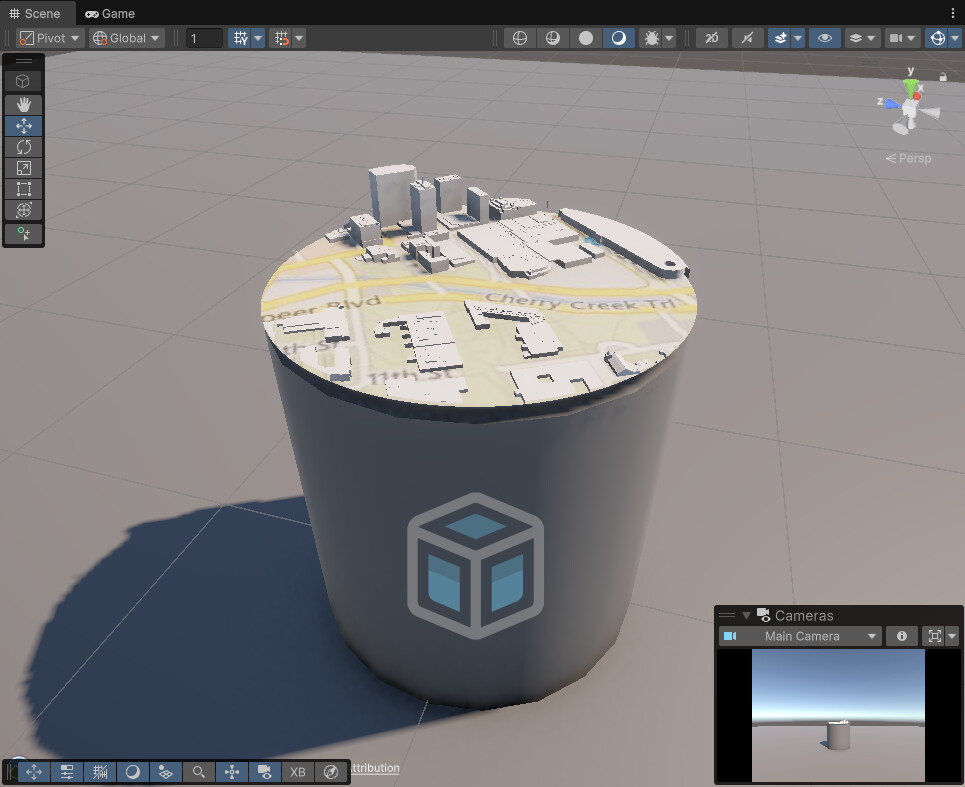Select the Hand view tool
Viewport: 965px width, 787px height.
pos(23,105)
